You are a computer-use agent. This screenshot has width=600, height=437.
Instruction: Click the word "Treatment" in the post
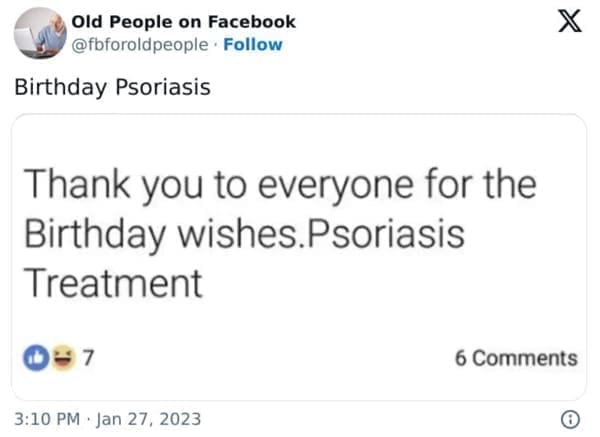112,283
